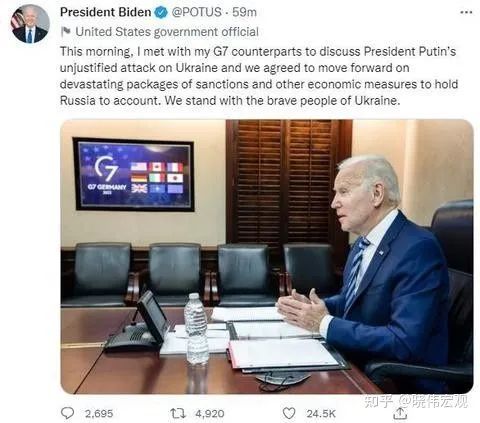Click the United States government official label
Viewport: 480px width, 423px height.
click(x=167, y=32)
